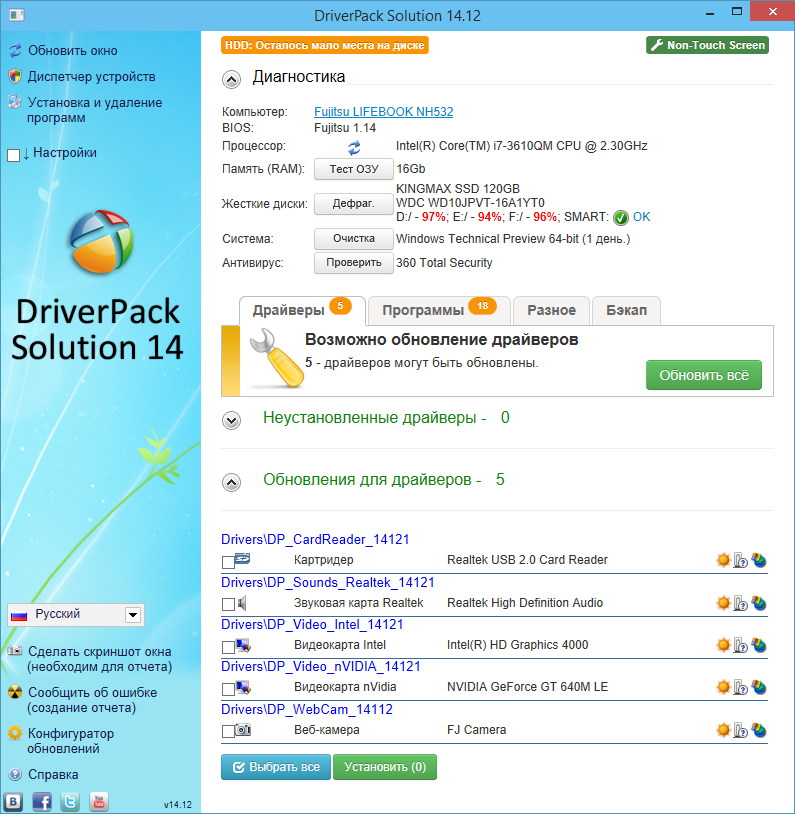795x814 pixels.
Task: Open the Русский language dropdown
Action: 76,615
